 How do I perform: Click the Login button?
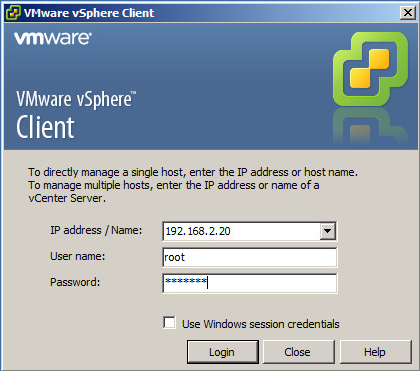coord(222,352)
